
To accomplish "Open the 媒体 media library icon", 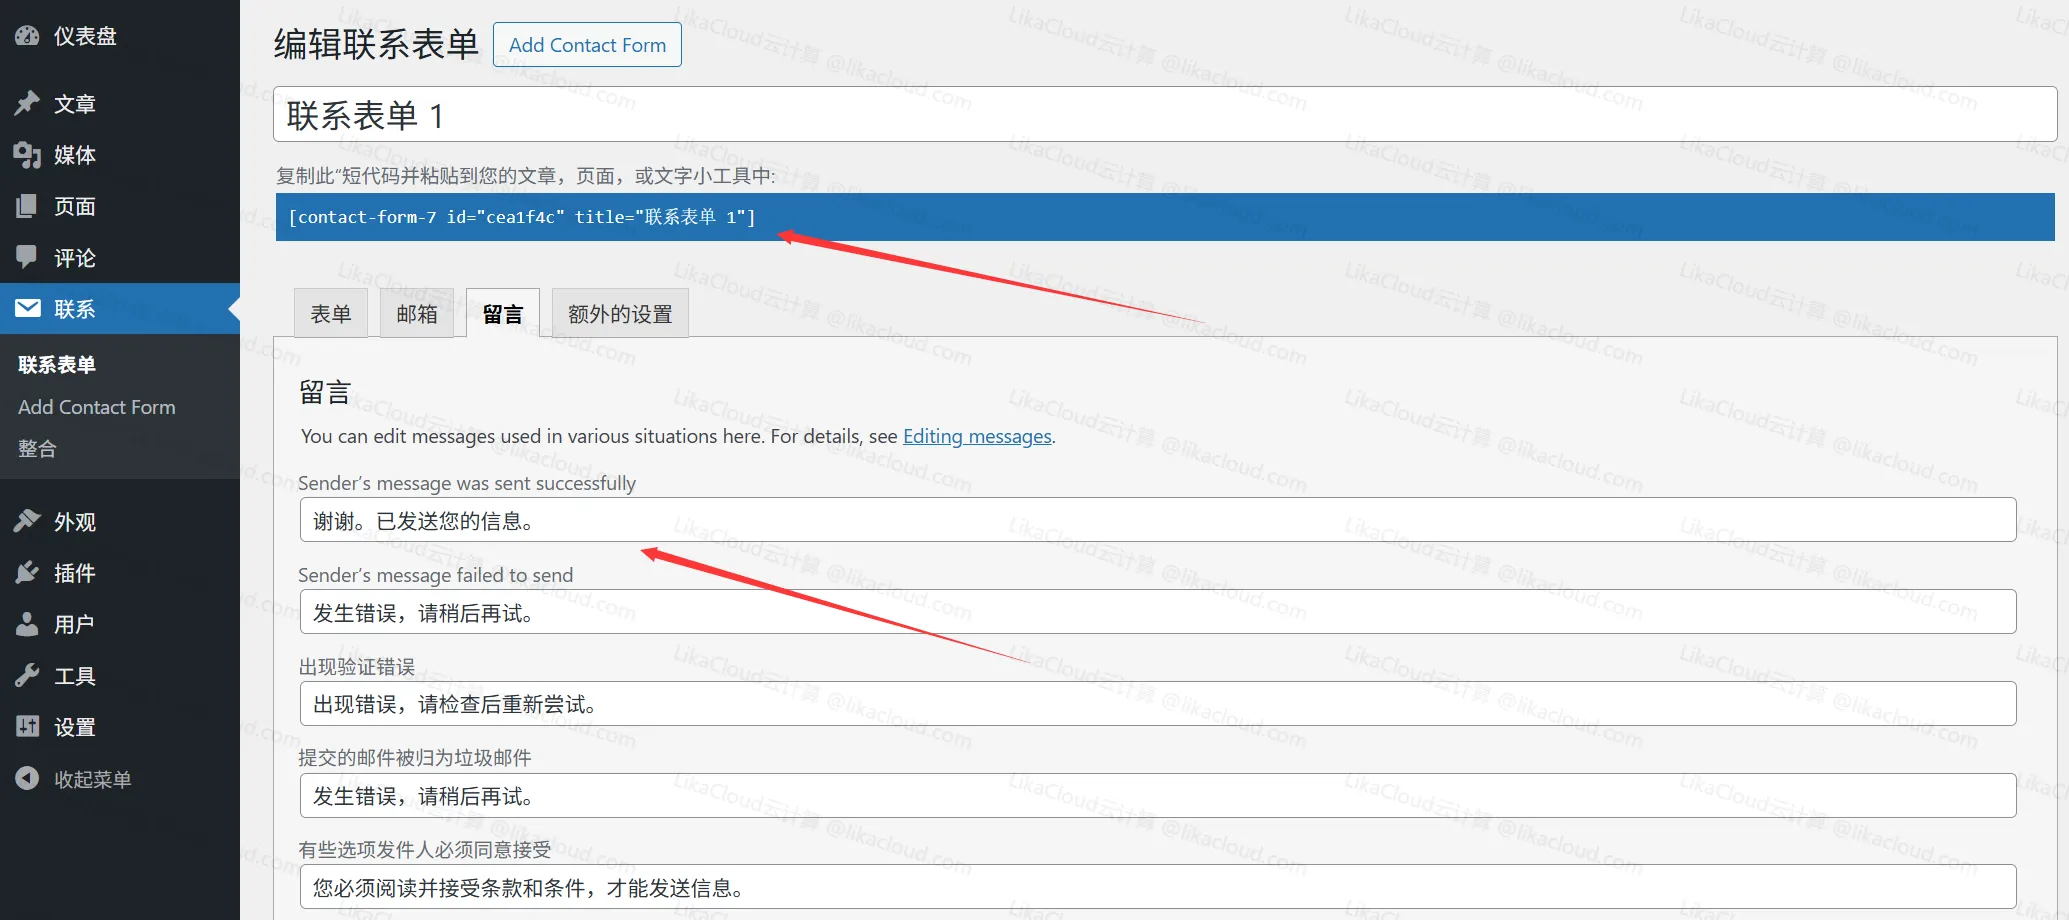I will tap(27, 155).
